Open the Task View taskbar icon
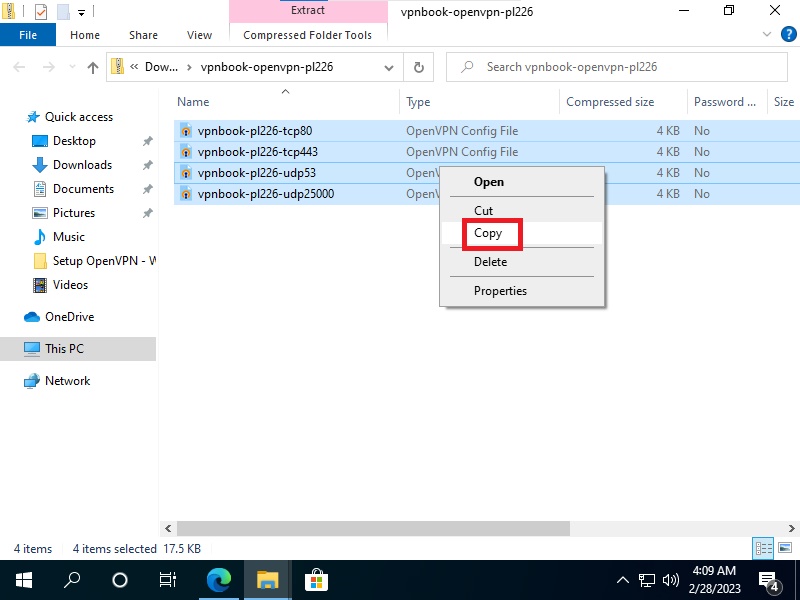Screen dimensions: 800x600 [168, 580]
